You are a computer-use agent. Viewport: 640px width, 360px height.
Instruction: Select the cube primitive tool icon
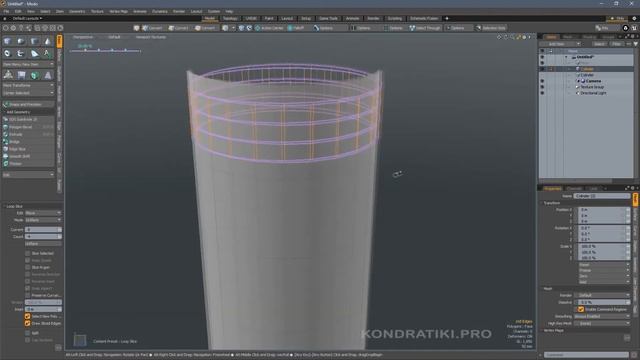(x=7, y=41)
